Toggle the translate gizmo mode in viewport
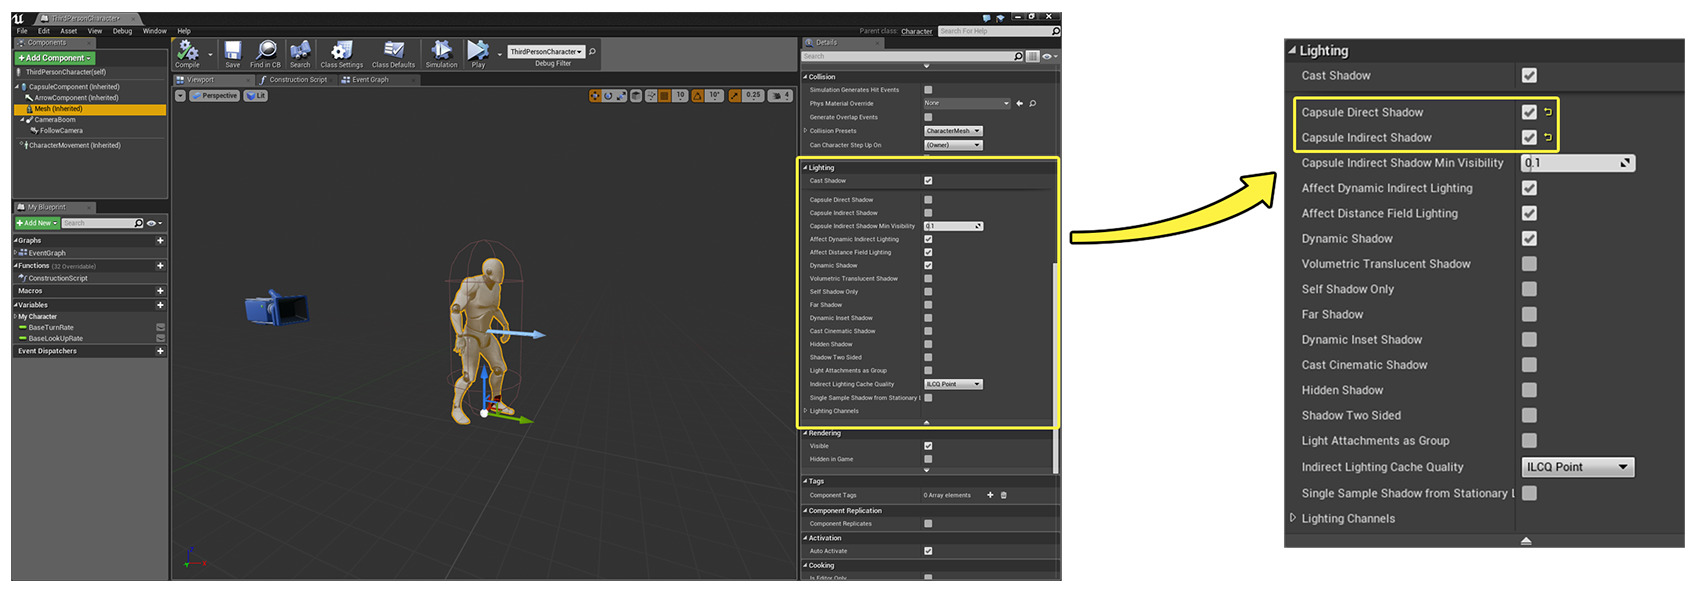 (595, 96)
